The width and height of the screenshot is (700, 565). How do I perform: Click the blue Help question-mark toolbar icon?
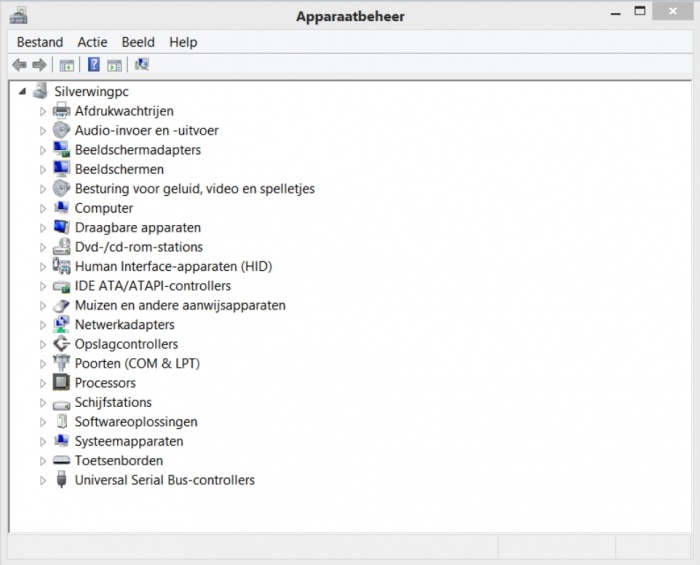click(93, 65)
